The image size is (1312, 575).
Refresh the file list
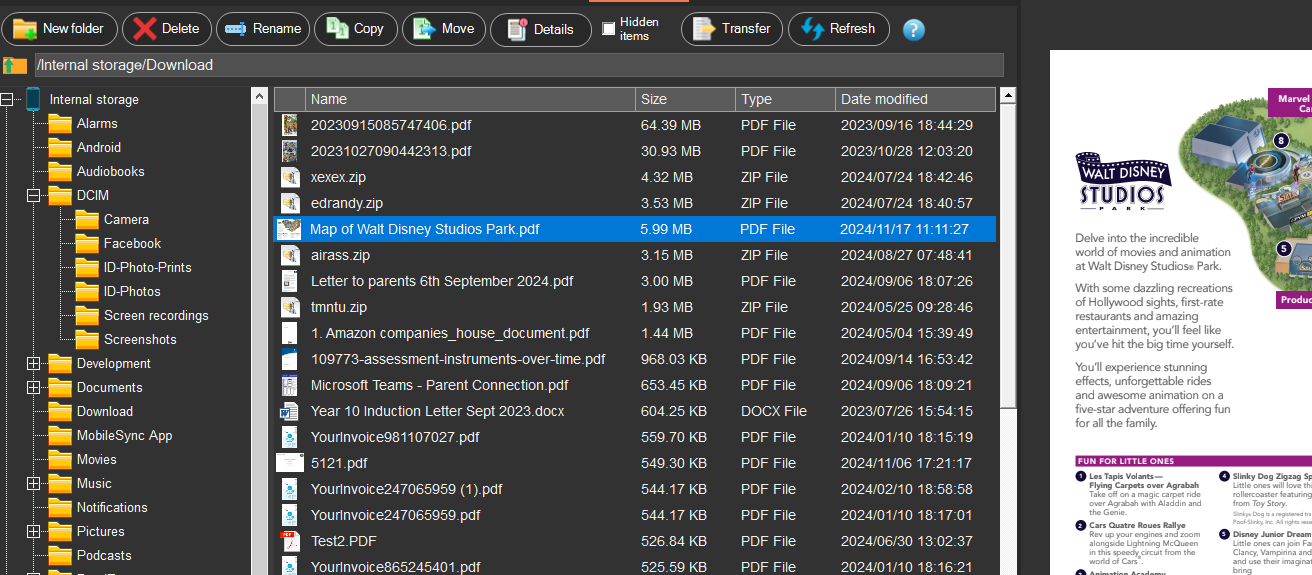(x=839, y=29)
